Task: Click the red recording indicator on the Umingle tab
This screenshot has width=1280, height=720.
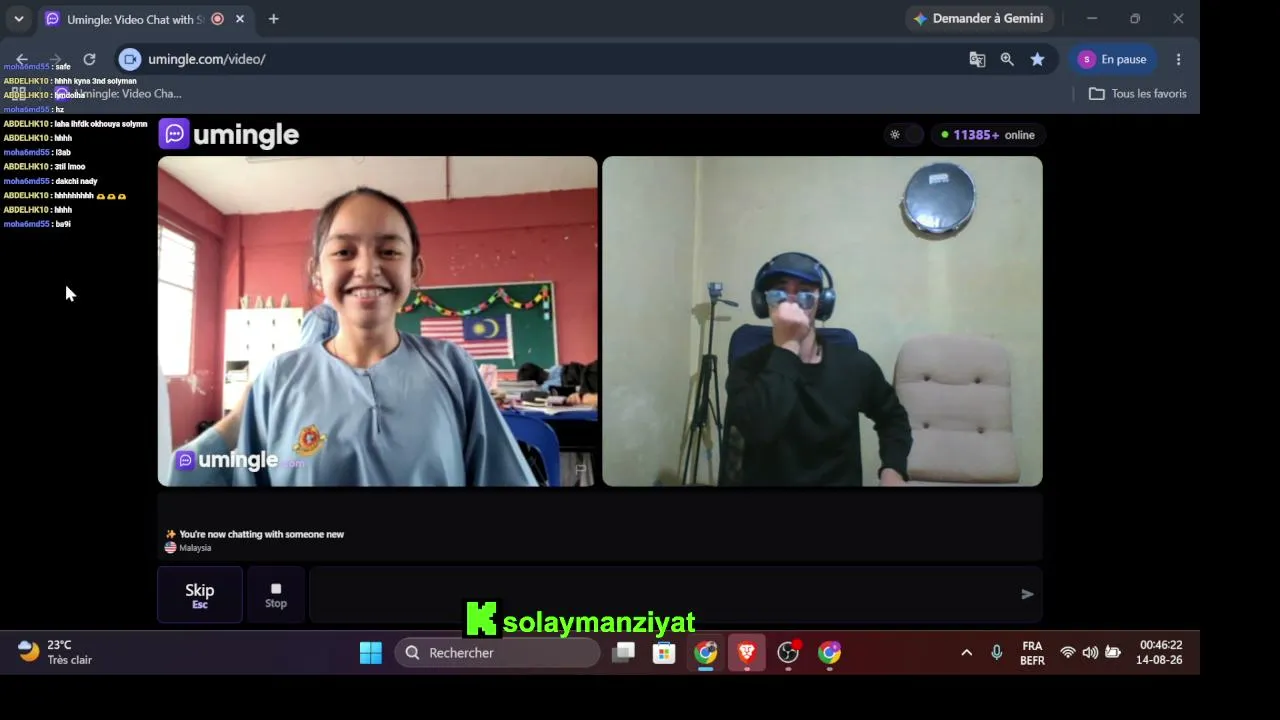Action: 217,19
